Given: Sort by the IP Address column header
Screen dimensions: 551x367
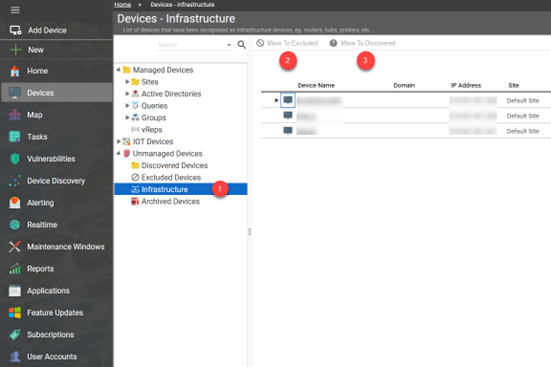Looking at the screenshot, I should pyautogui.click(x=466, y=85).
